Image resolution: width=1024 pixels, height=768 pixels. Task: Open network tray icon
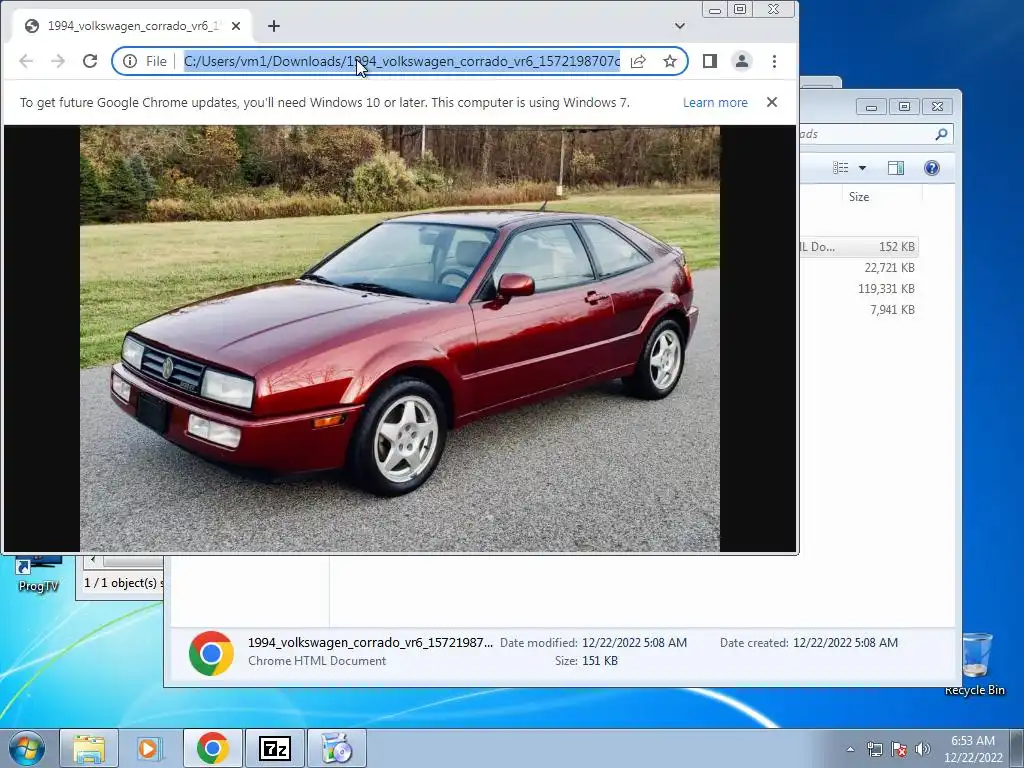pyautogui.click(x=874, y=749)
